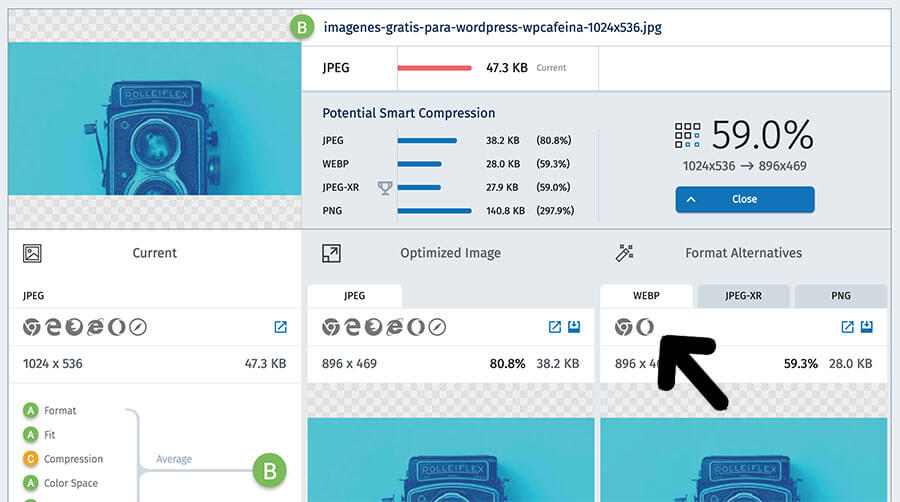Open WEBP alternative in new window
This screenshot has width=900, height=502.
tap(847, 327)
